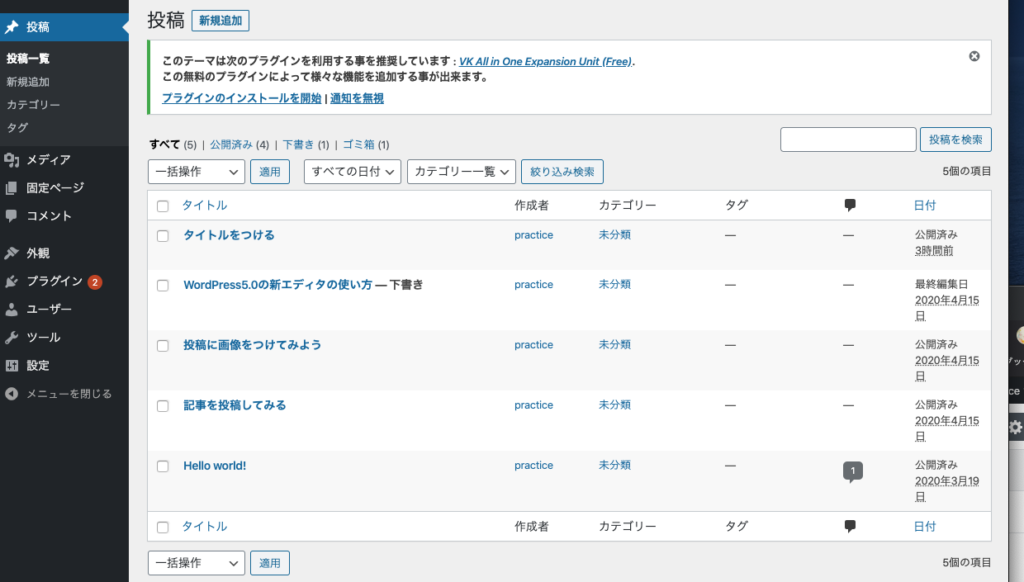
Task: Click the Plugins (プラグイン) plug icon
Action: [11, 281]
